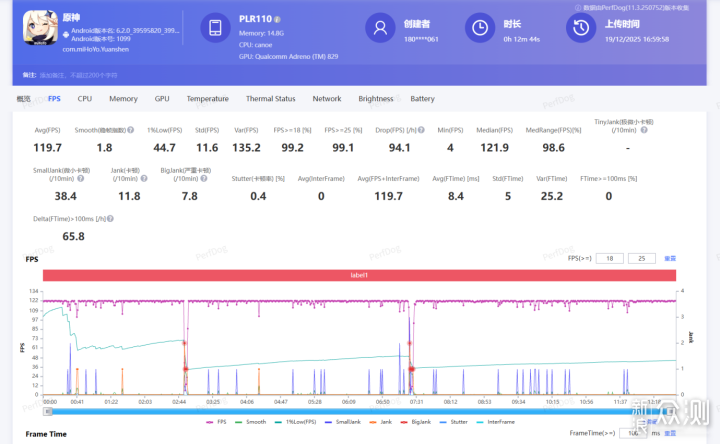Click the reset link next to FPS thresholds

click(x=670, y=258)
